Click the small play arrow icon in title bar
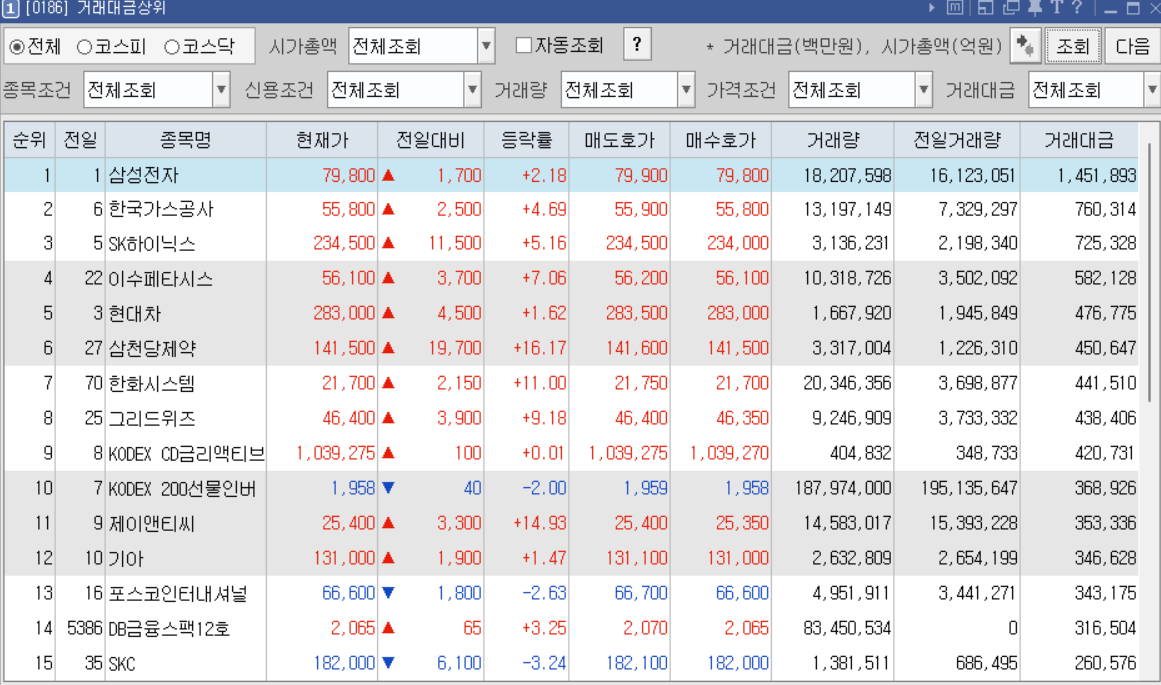Image resolution: width=1161 pixels, height=685 pixels. [x=932, y=8]
